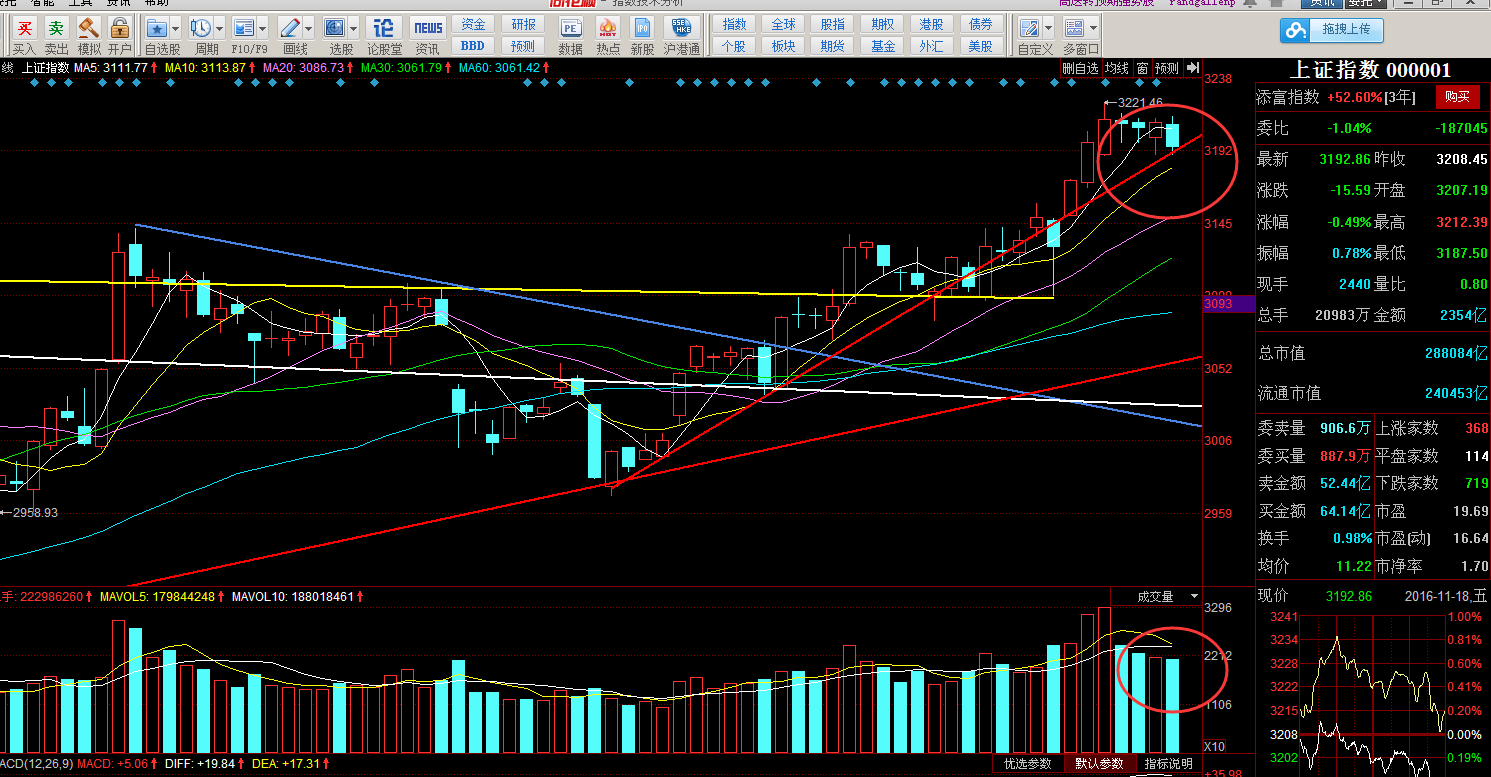This screenshot has height=777, width=1491.
Task: Click the MA5: 3111.77 label
Action: (111, 68)
